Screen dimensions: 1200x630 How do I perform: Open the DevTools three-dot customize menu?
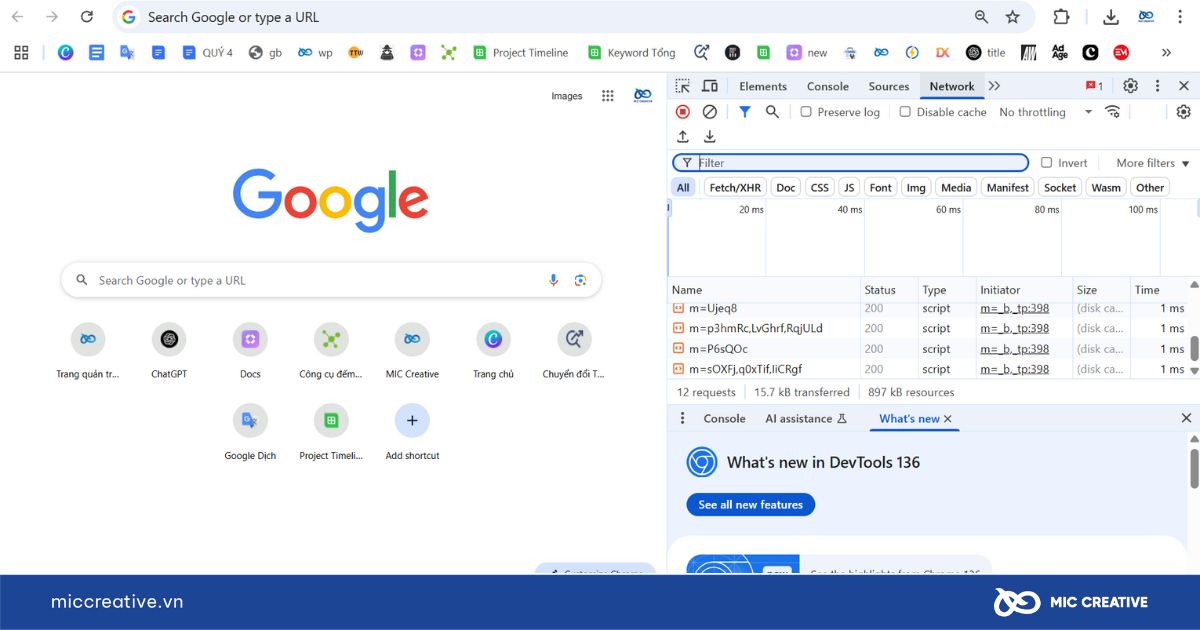coord(1157,86)
